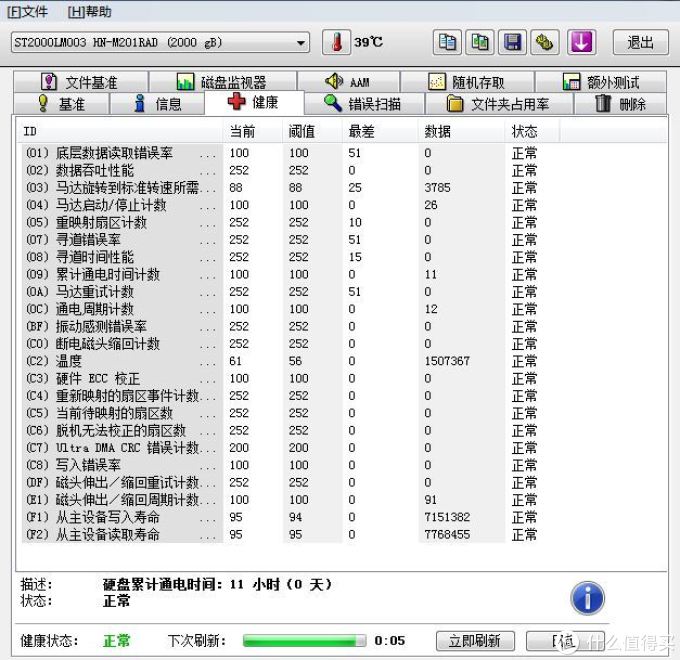Click the ID column header

pos(120,131)
